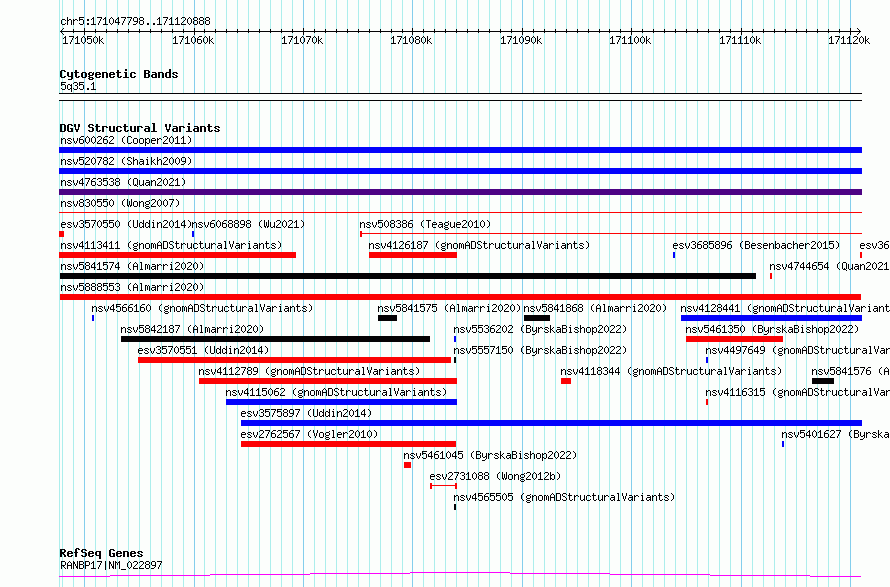Click the esv3685896 (Besenbacher2015) label

pos(756,245)
